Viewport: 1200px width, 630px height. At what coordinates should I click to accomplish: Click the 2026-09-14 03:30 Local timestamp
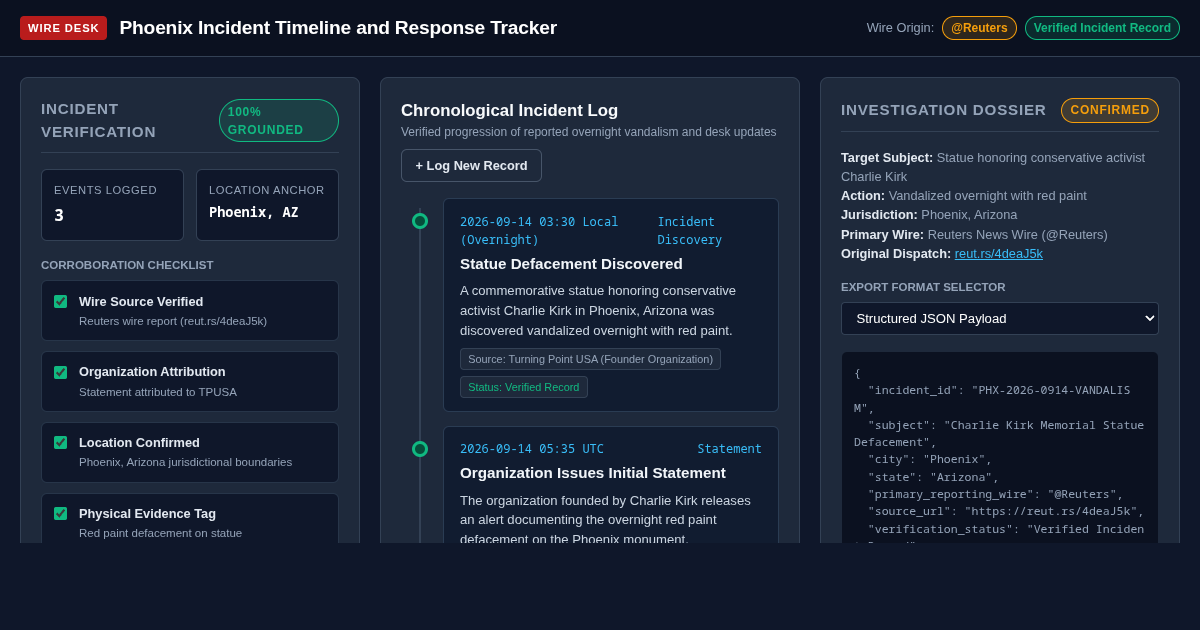coord(539,231)
